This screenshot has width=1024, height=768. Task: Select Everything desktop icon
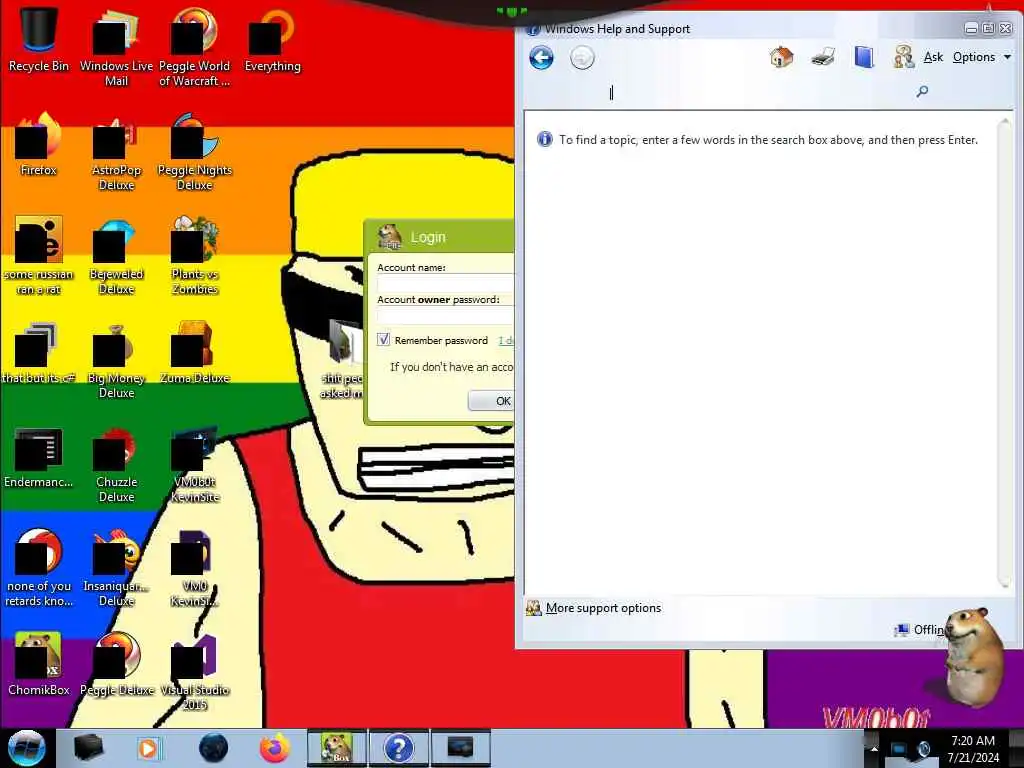point(272,39)
